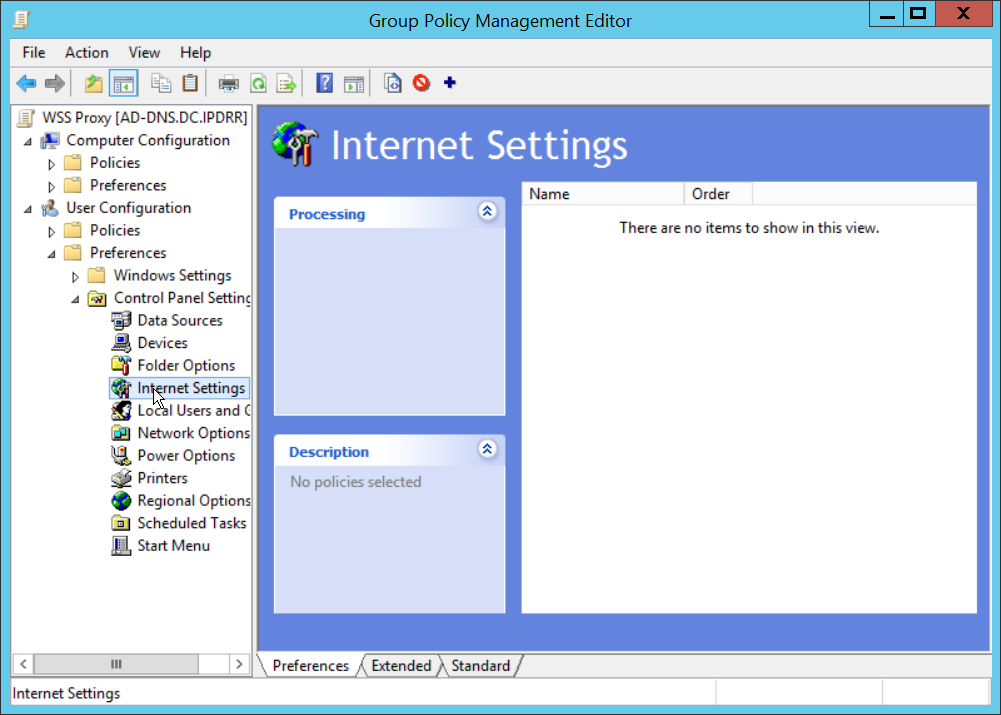Expand Windows Settings tree node arrow
Viewport: 1001px width, 715px height.
pos(76,276)
